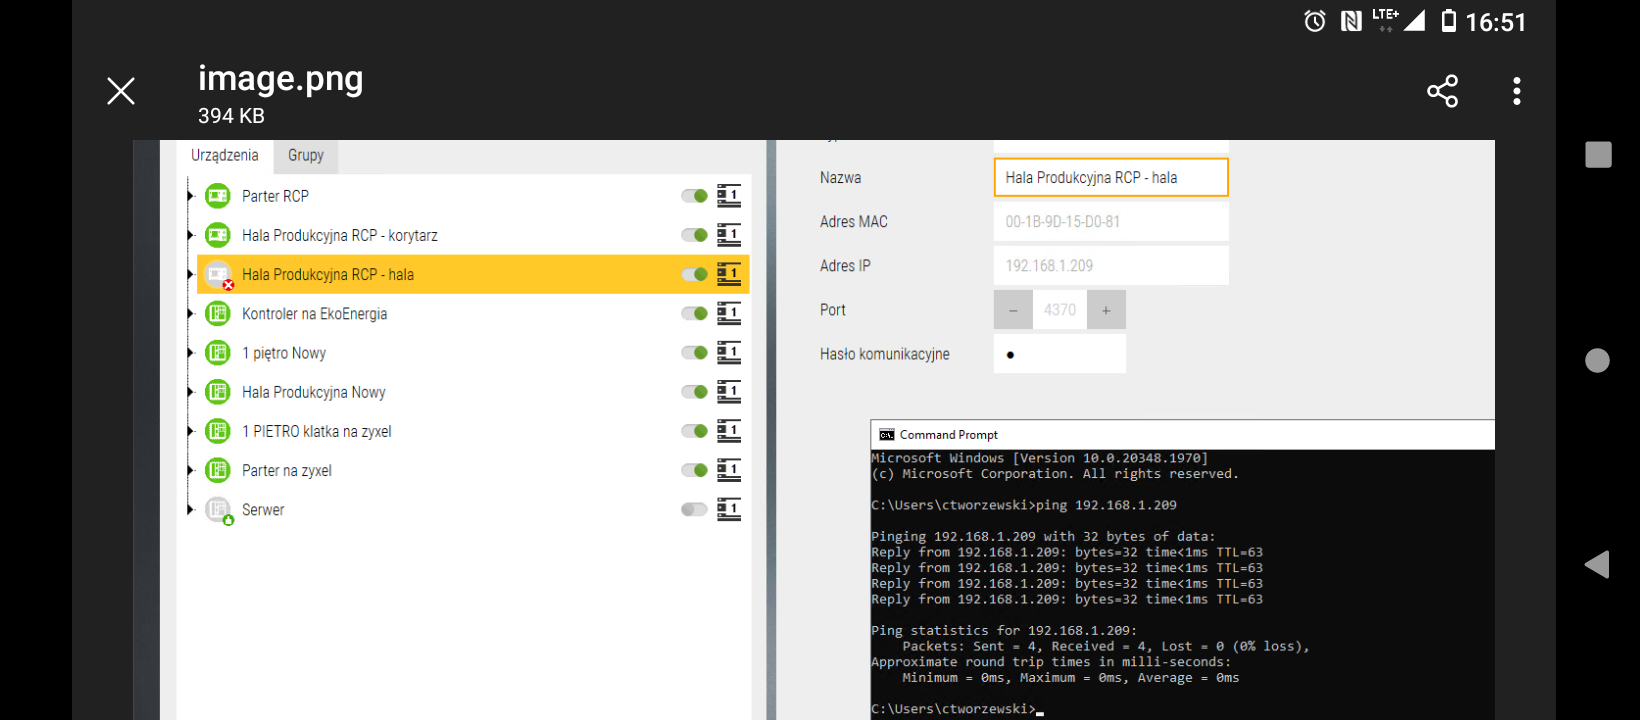
Task: Click the Hasło komunikacyjne password field
Action: coord(1060,354)
